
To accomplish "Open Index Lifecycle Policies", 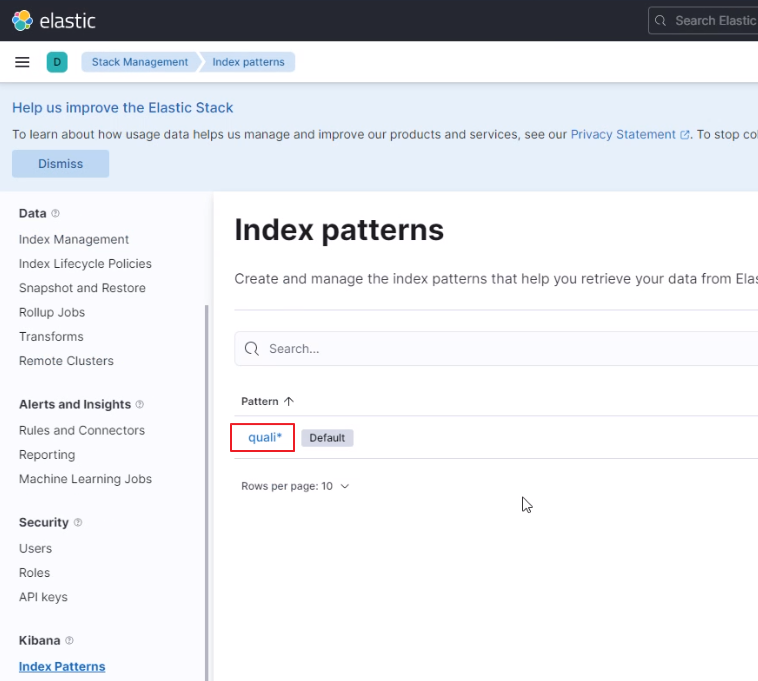I will pyautogui.click(x=85, y=263).
